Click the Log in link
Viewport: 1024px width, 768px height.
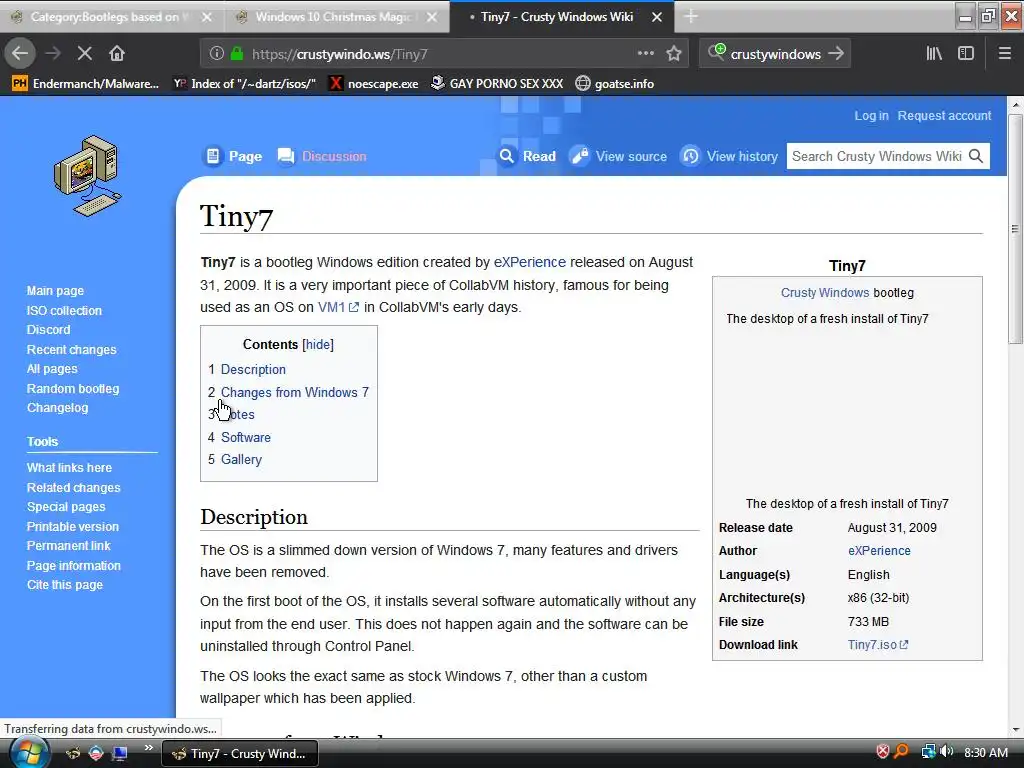pyautogui.click(x=871, y=116)
